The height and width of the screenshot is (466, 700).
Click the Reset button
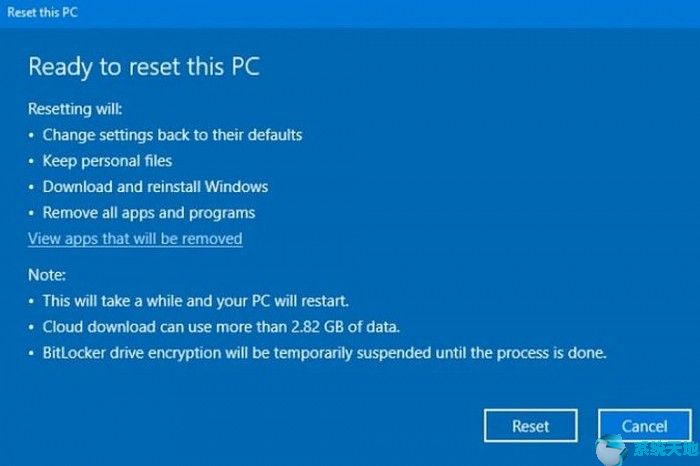530,426
